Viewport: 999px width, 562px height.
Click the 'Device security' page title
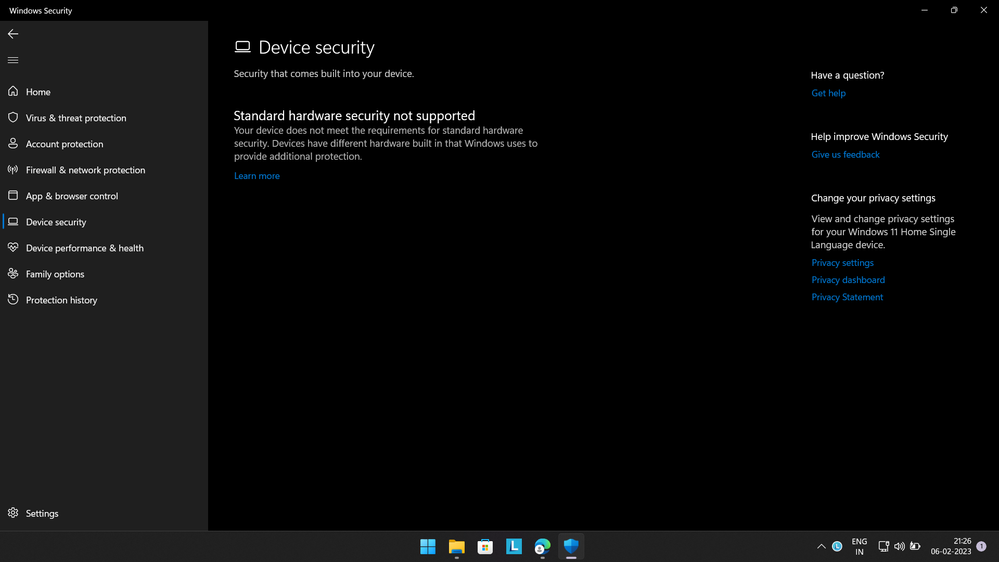click(x=316, y=47)
